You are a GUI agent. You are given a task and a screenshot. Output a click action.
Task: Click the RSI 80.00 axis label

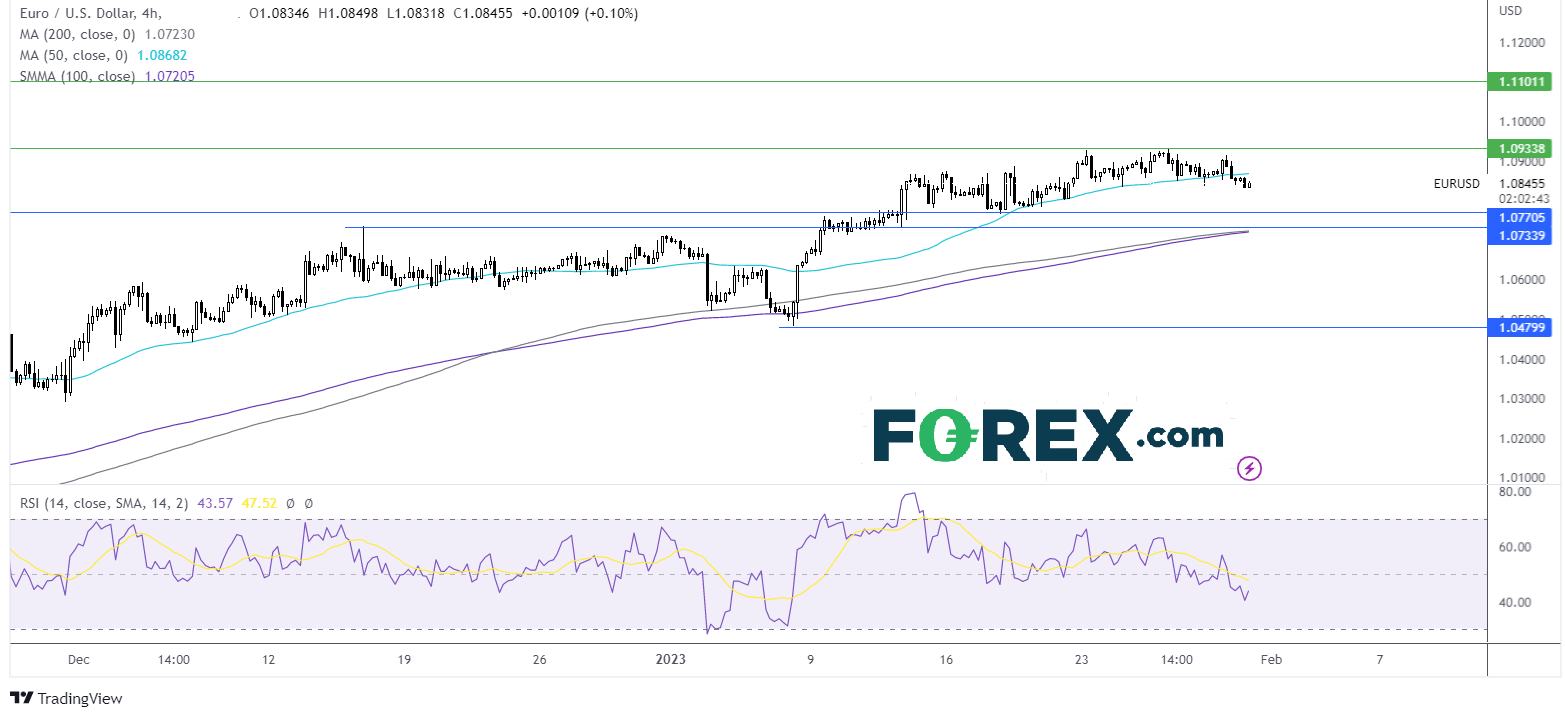(1516, 492)
